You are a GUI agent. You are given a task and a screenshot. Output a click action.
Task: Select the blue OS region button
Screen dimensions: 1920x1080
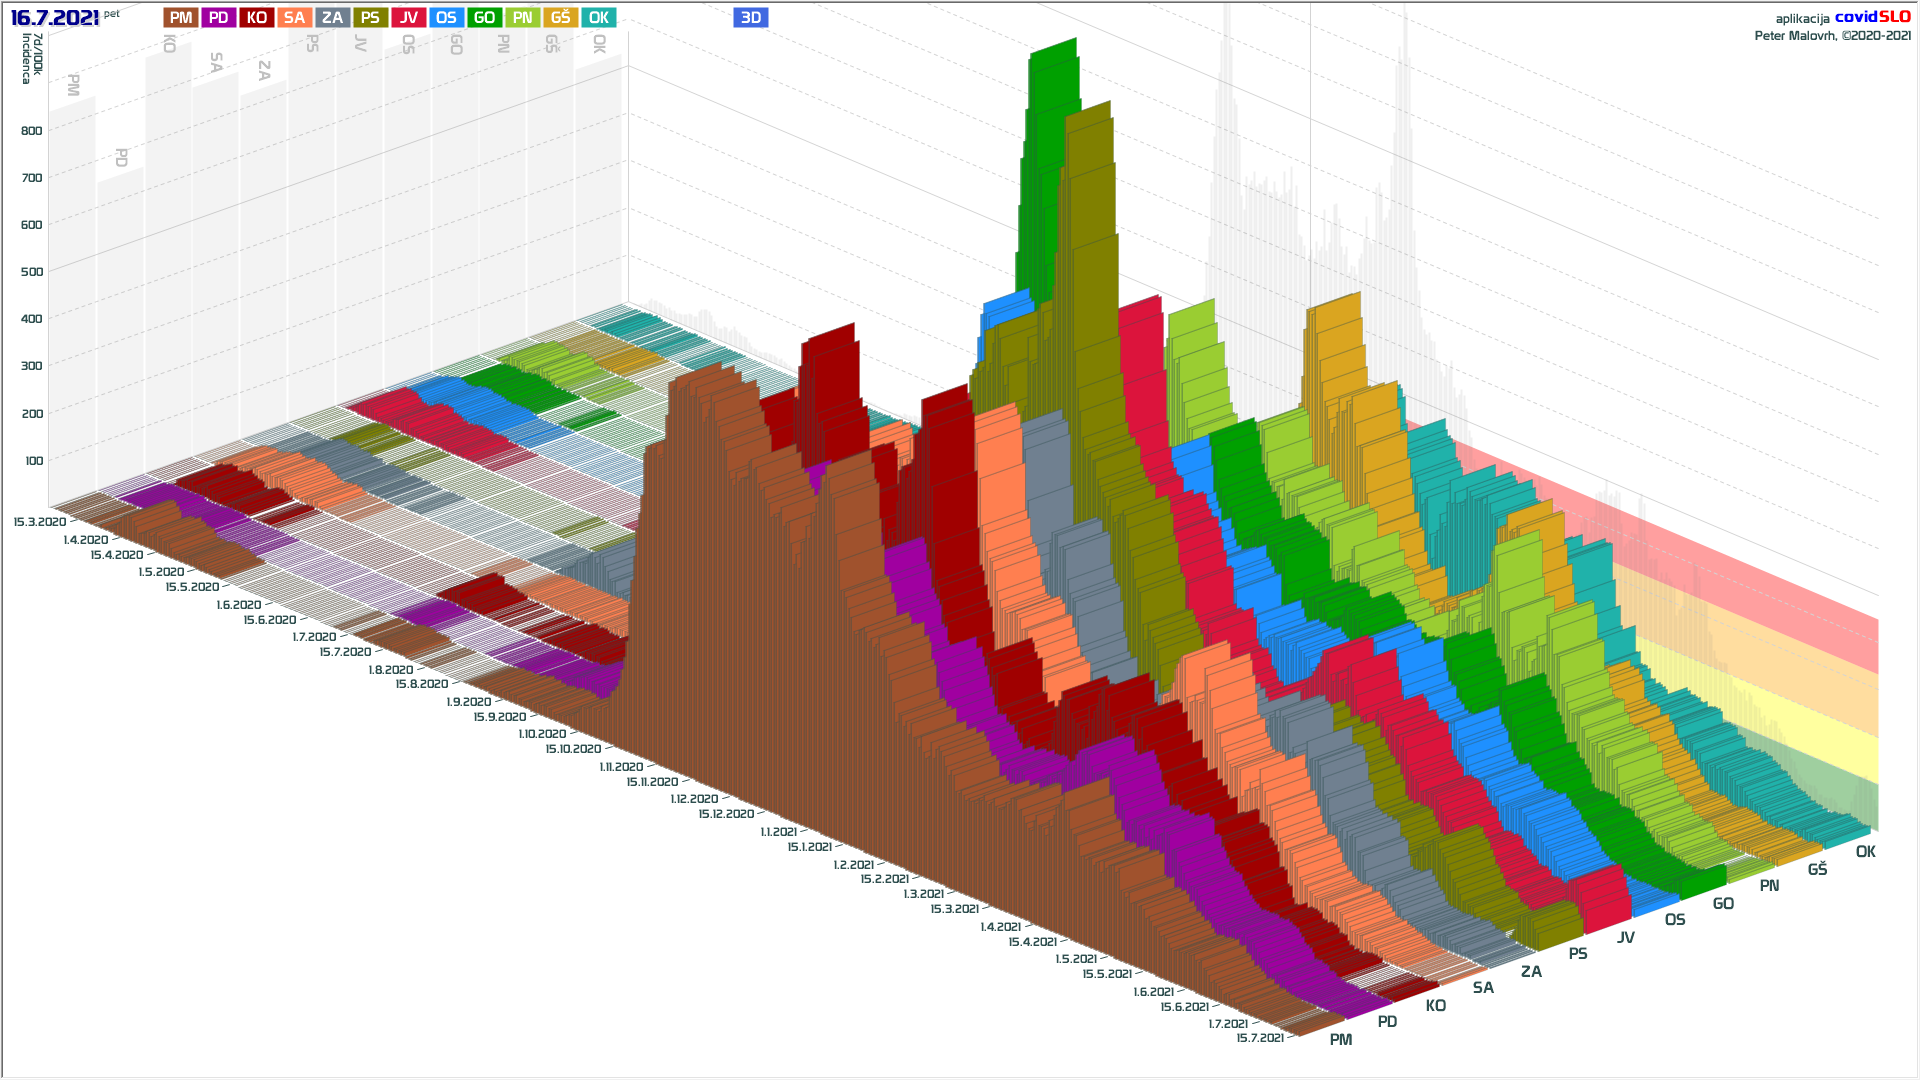446,18
